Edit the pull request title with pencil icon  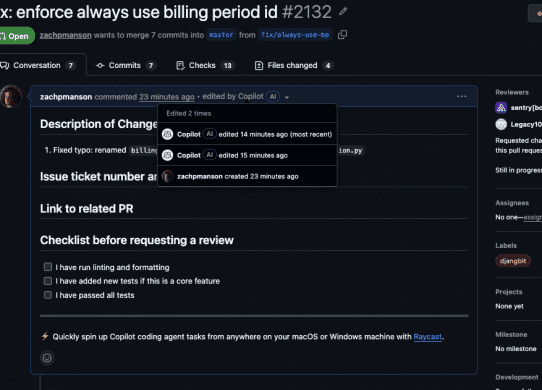[x=343, y=12]
